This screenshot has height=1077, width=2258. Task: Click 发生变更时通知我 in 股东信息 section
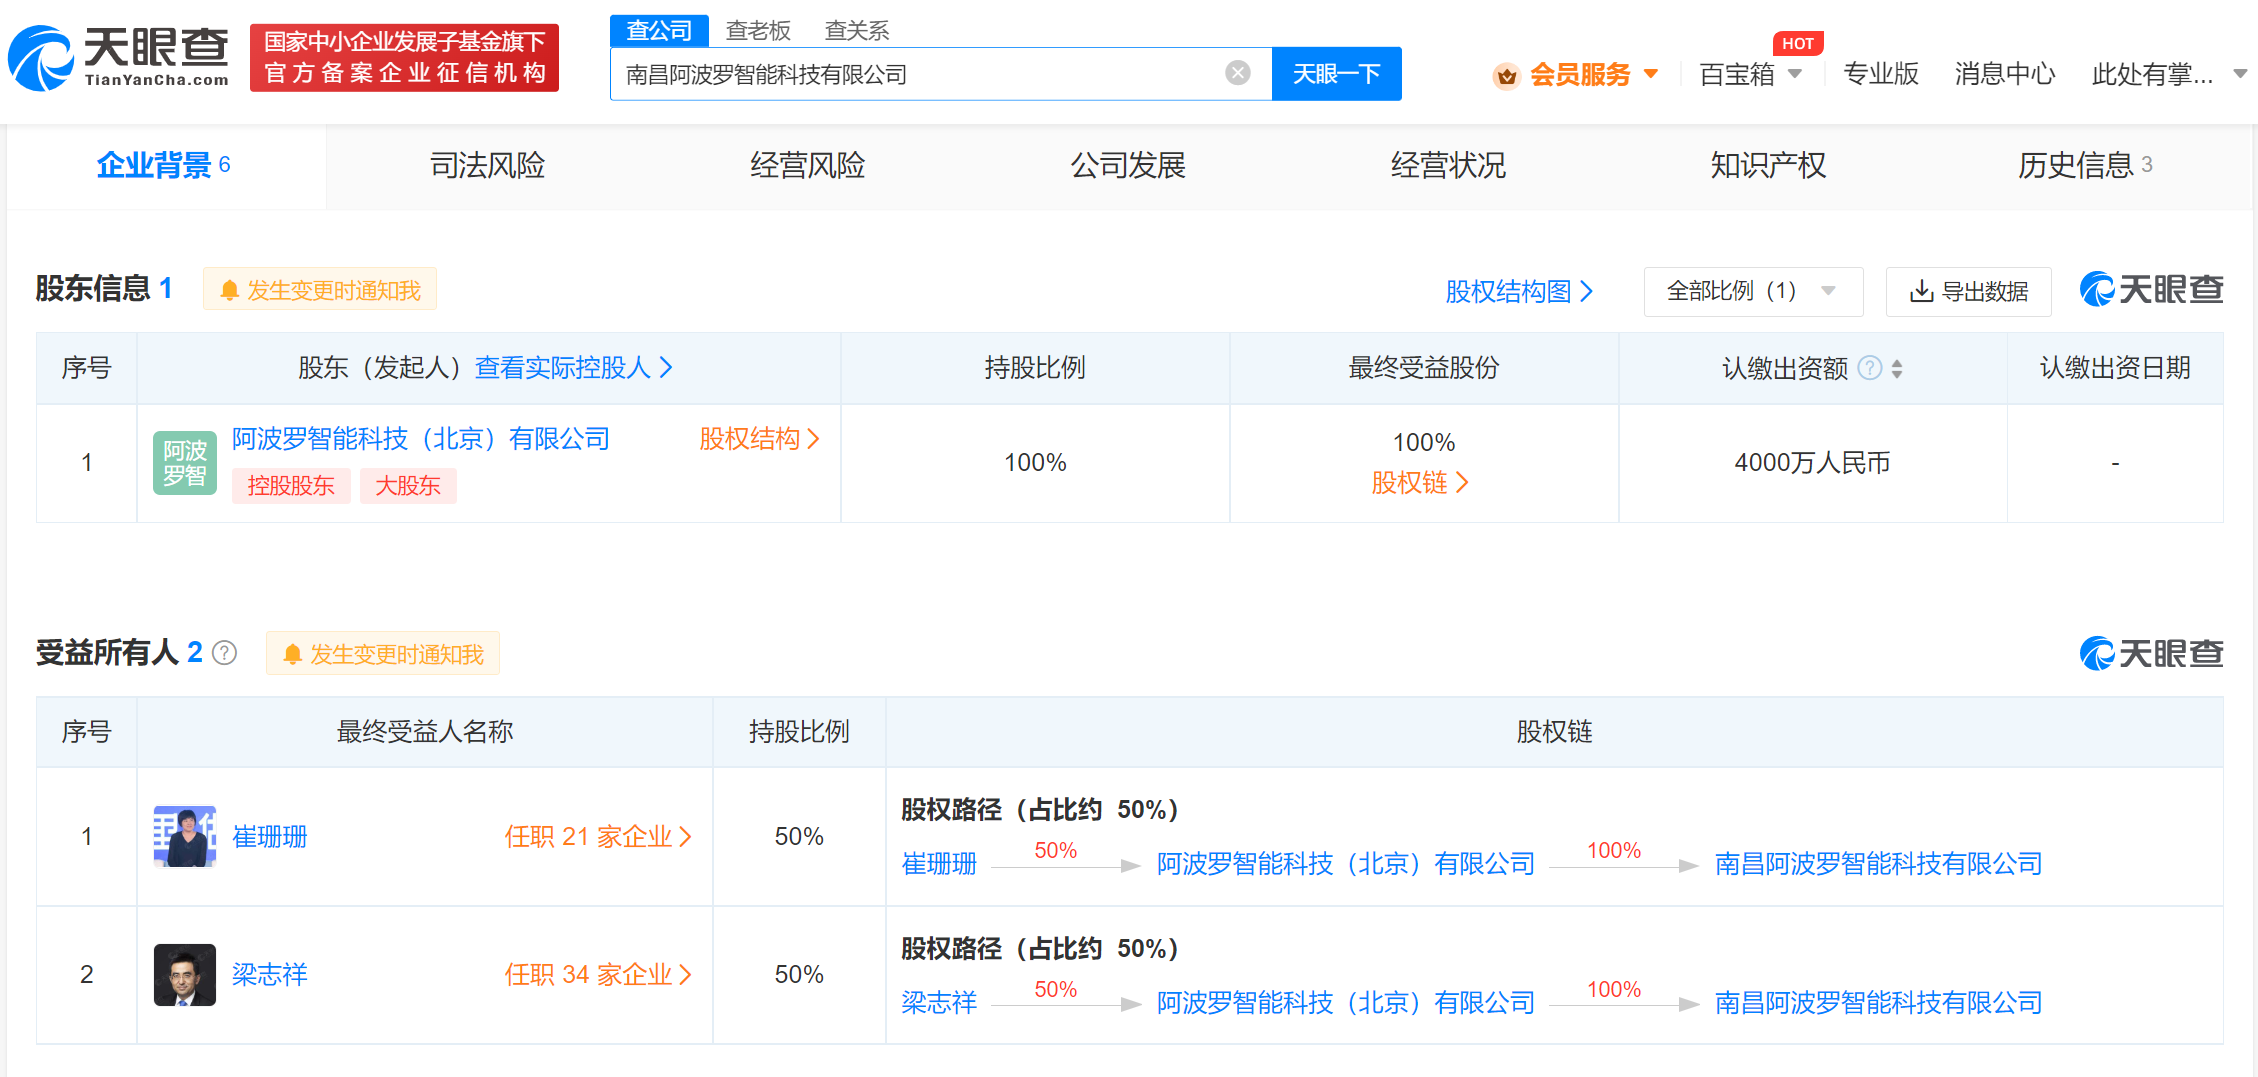[320, 289]
